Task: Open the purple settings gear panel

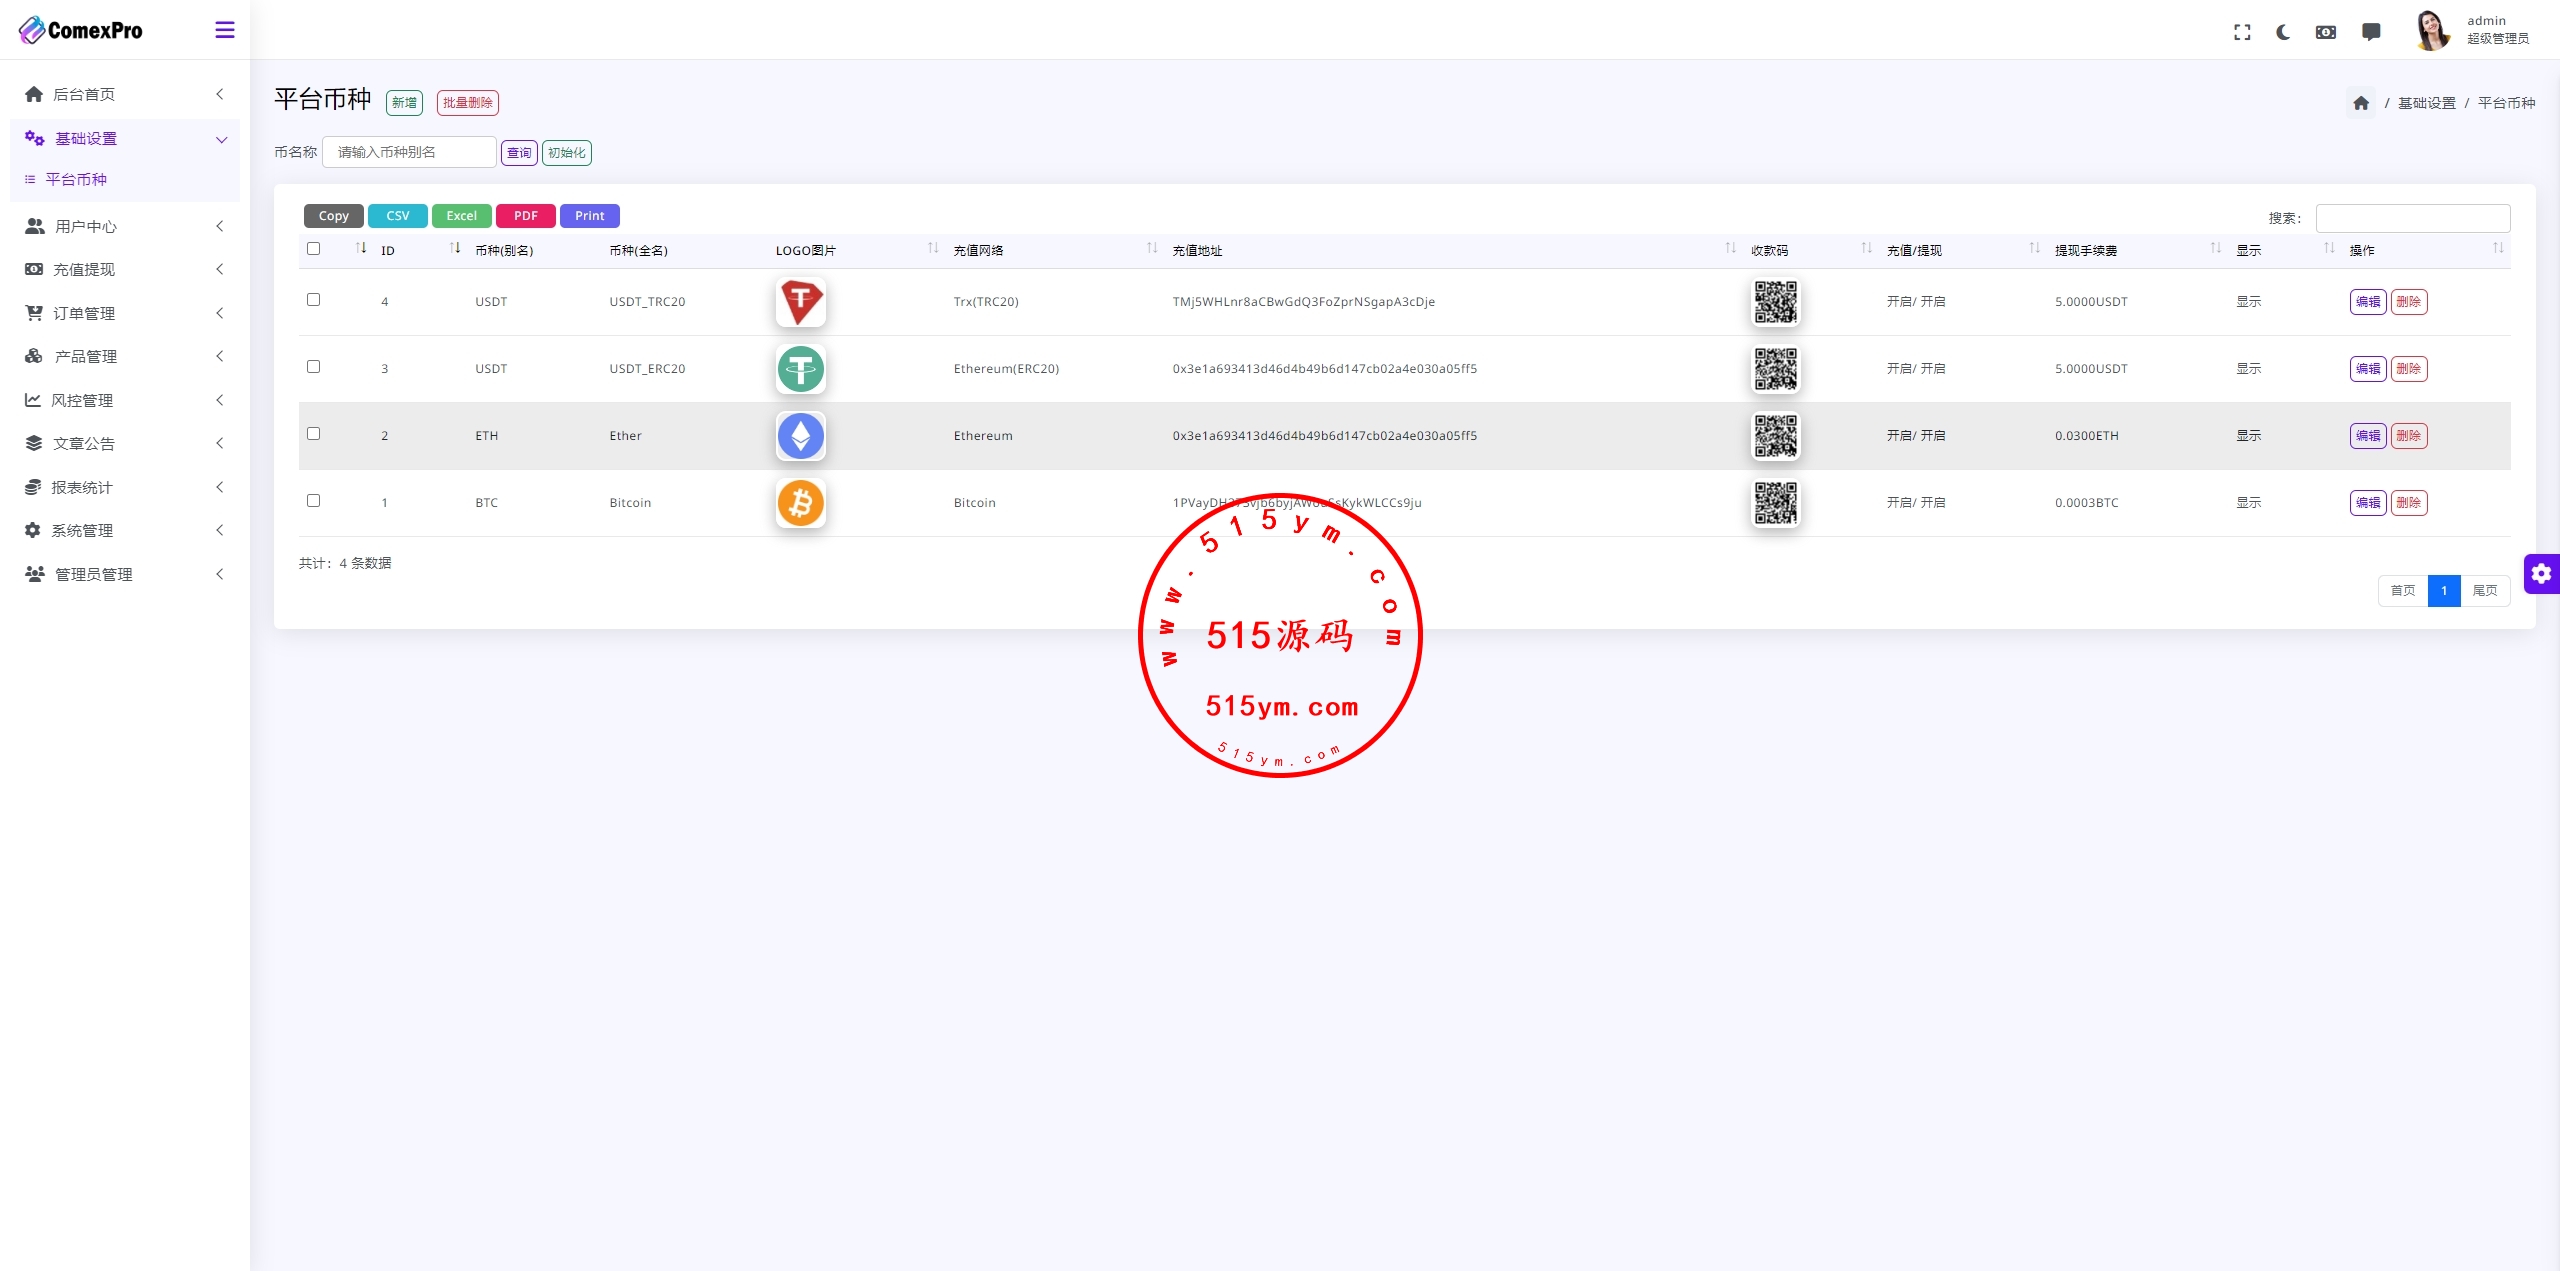Action: tap(2541, 574)
